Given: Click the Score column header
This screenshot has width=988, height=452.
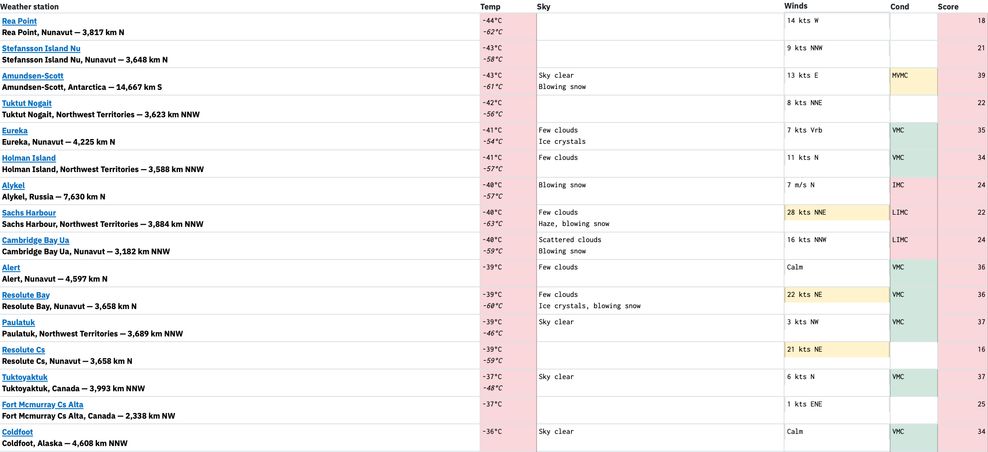Looking at the screenshot, I should 948,6.
